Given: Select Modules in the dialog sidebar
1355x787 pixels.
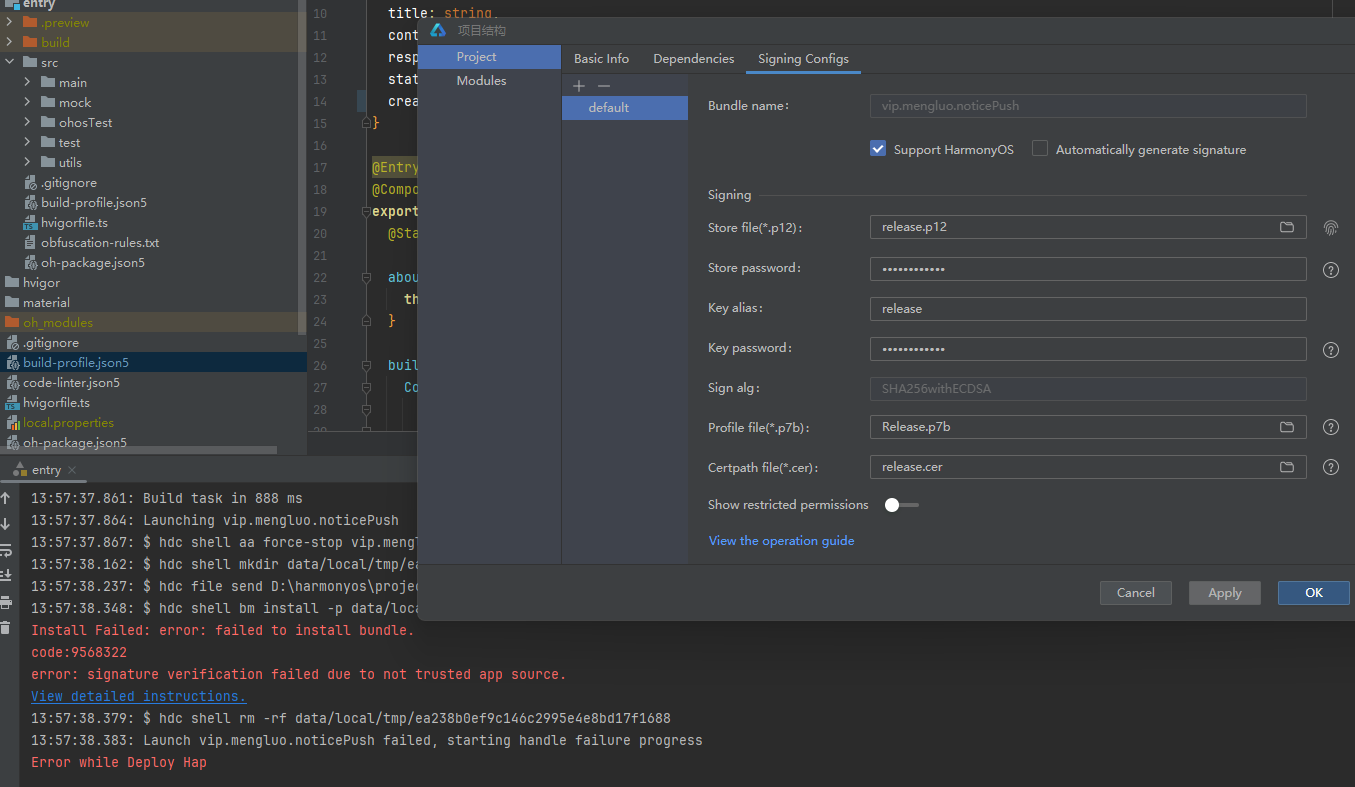Looking at the screenshot, I should point(489,81).
